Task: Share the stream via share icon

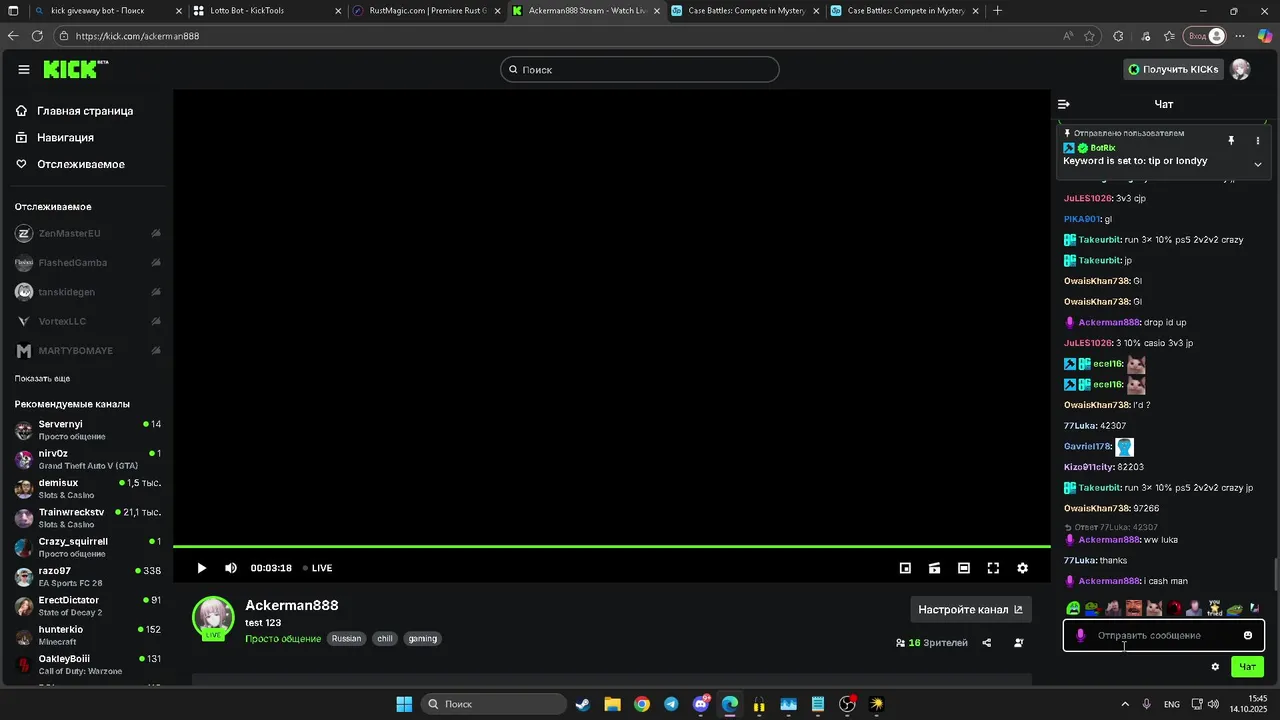Action: [987, 643]
